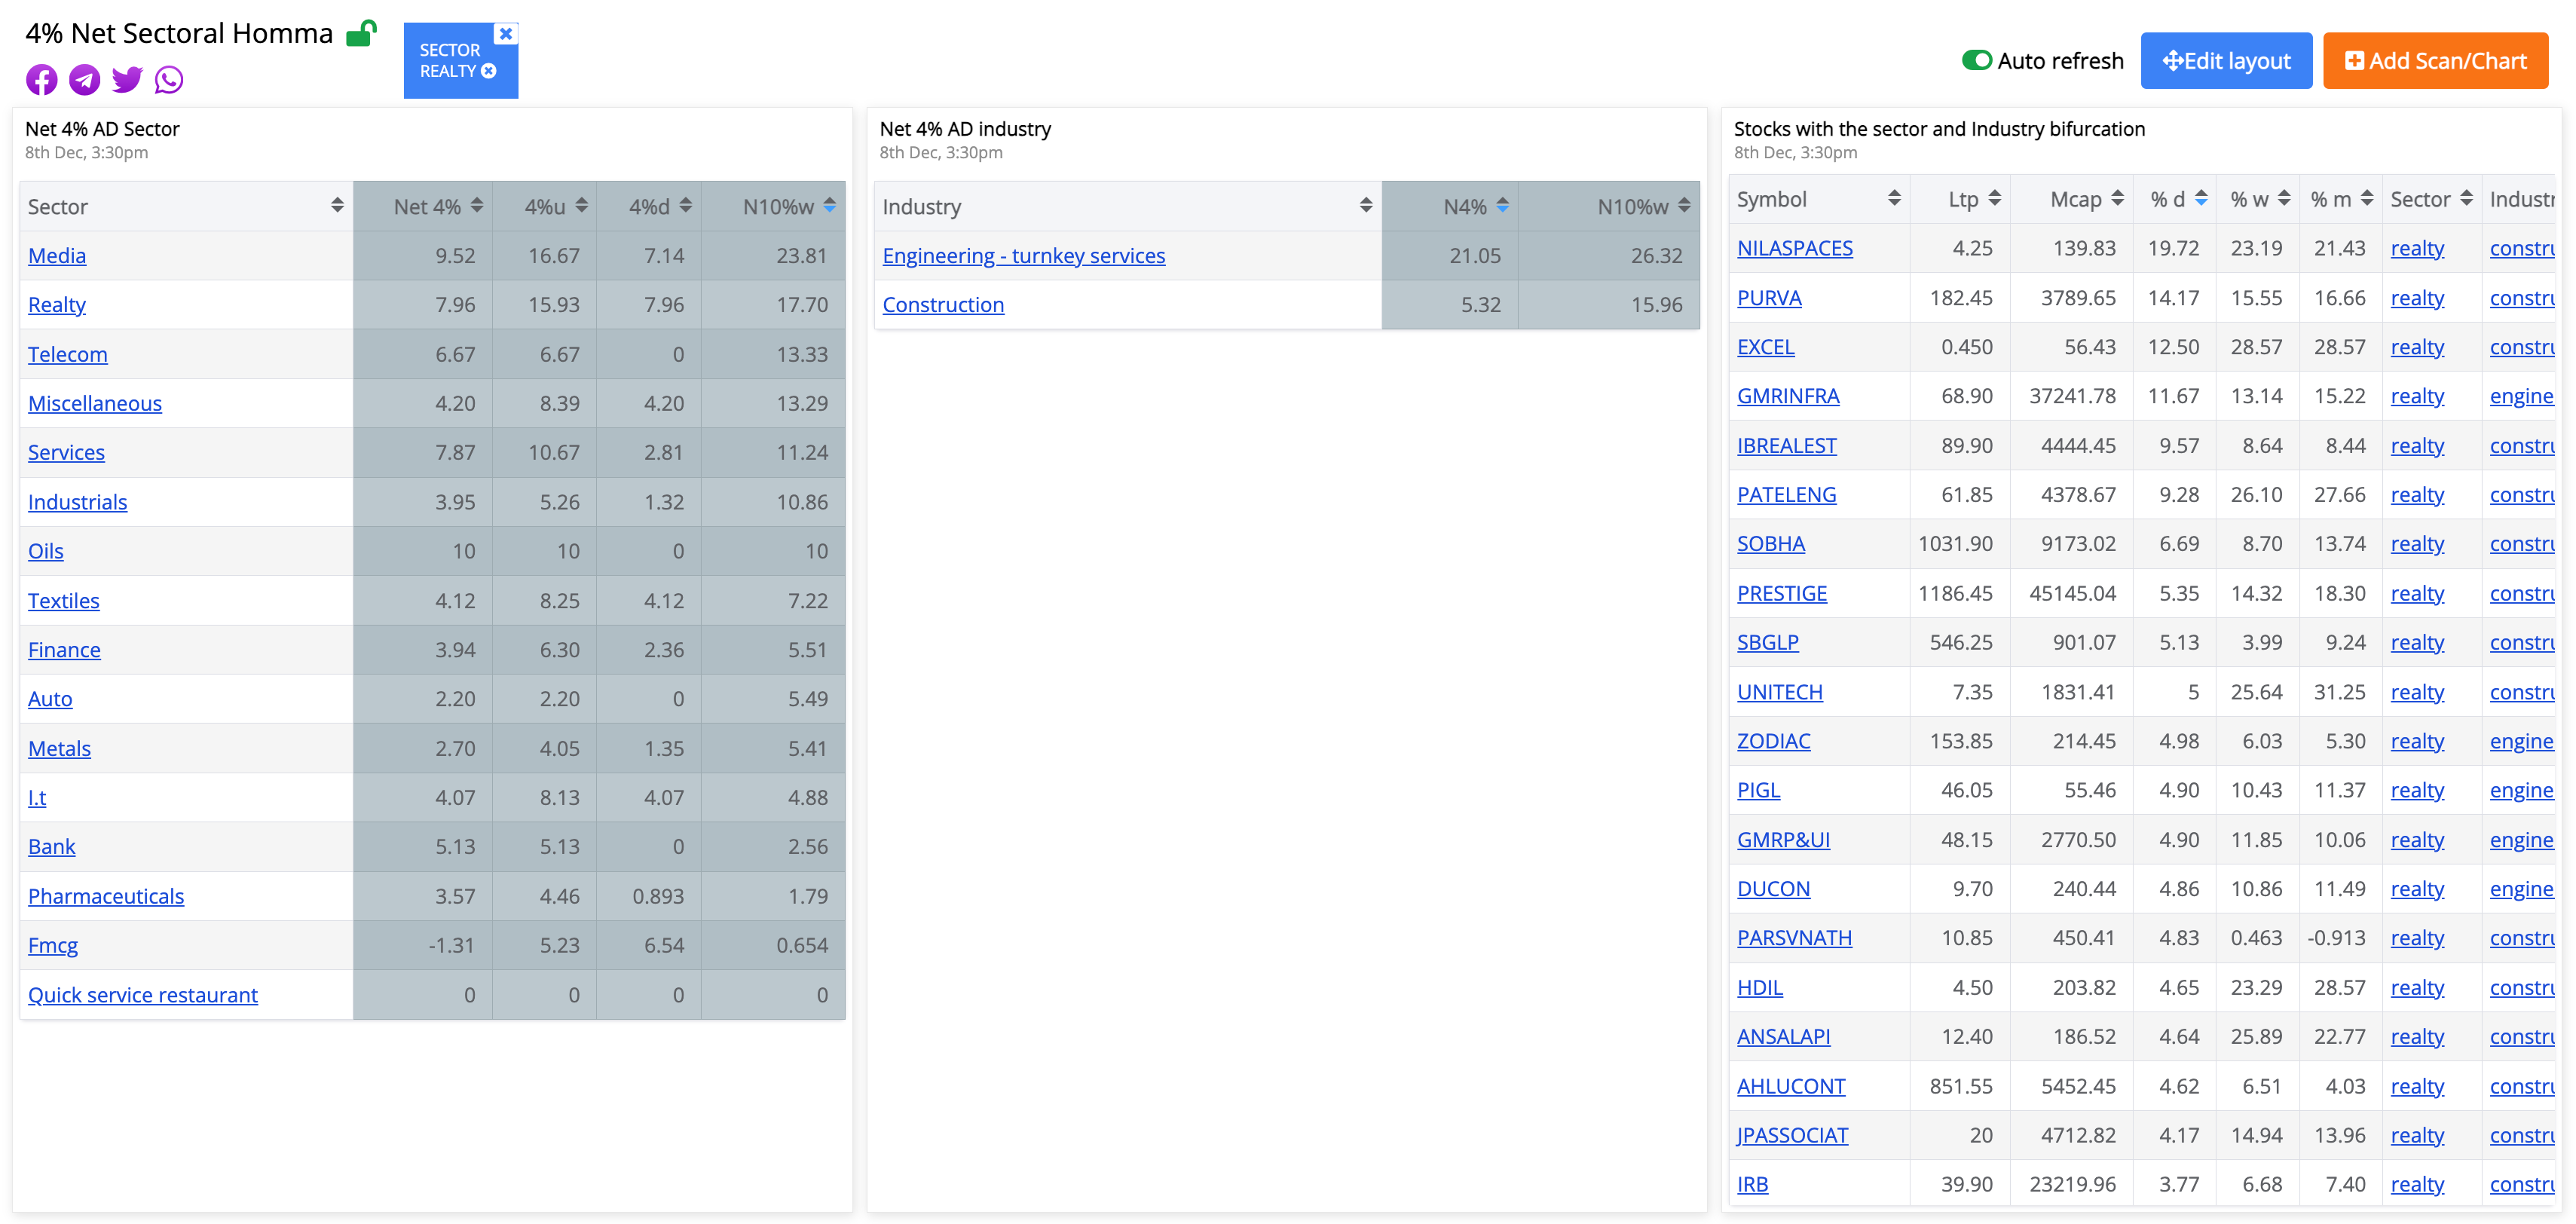Image resolution: width=2576 pixels, height=1224 pixels.
Task: Toggle Auto refresh switch
Action: 1976,61
